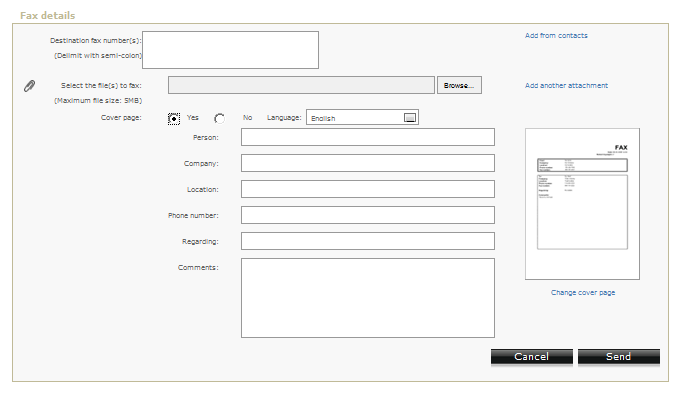This screenshot has width=680, height=394.
Task: Click the Send button
Action: coord(619,357)
